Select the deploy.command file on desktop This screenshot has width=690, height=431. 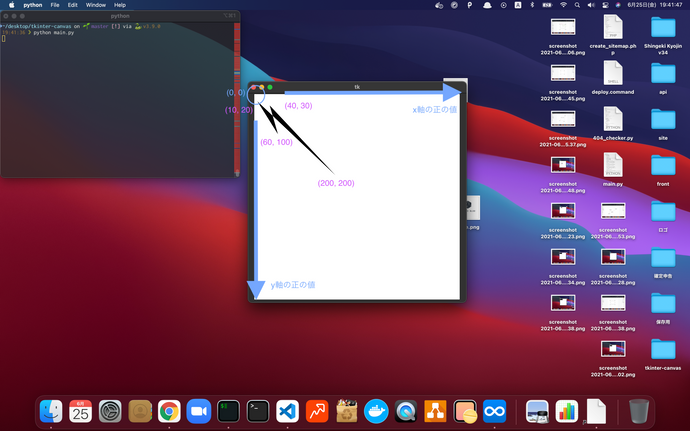point(613,77)
